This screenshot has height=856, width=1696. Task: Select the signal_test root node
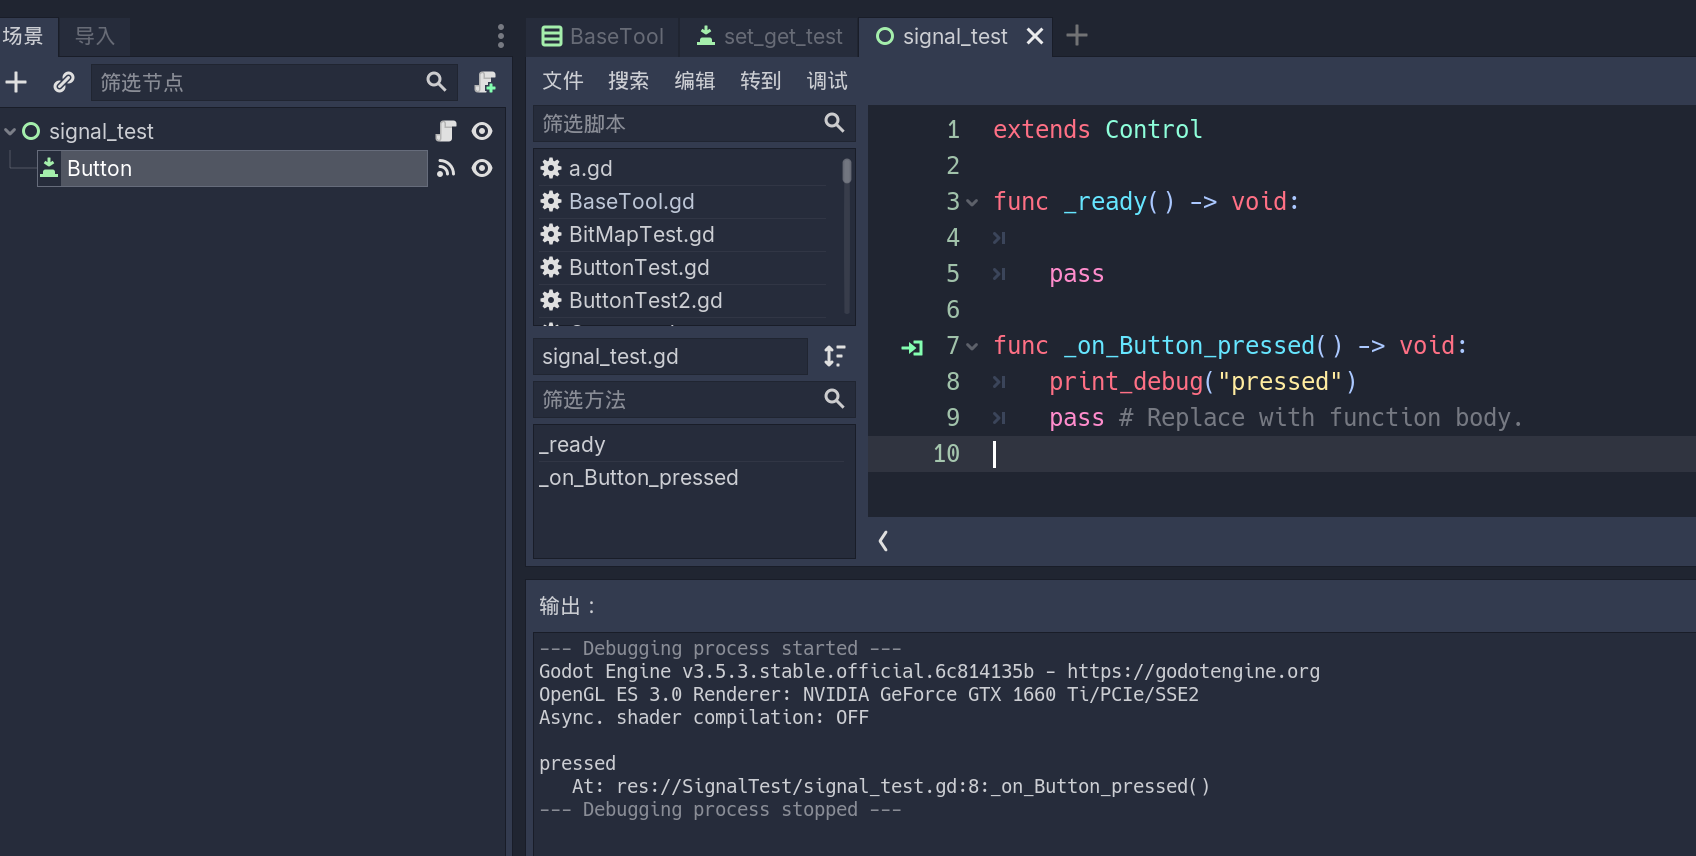click(x=101, y=131)
